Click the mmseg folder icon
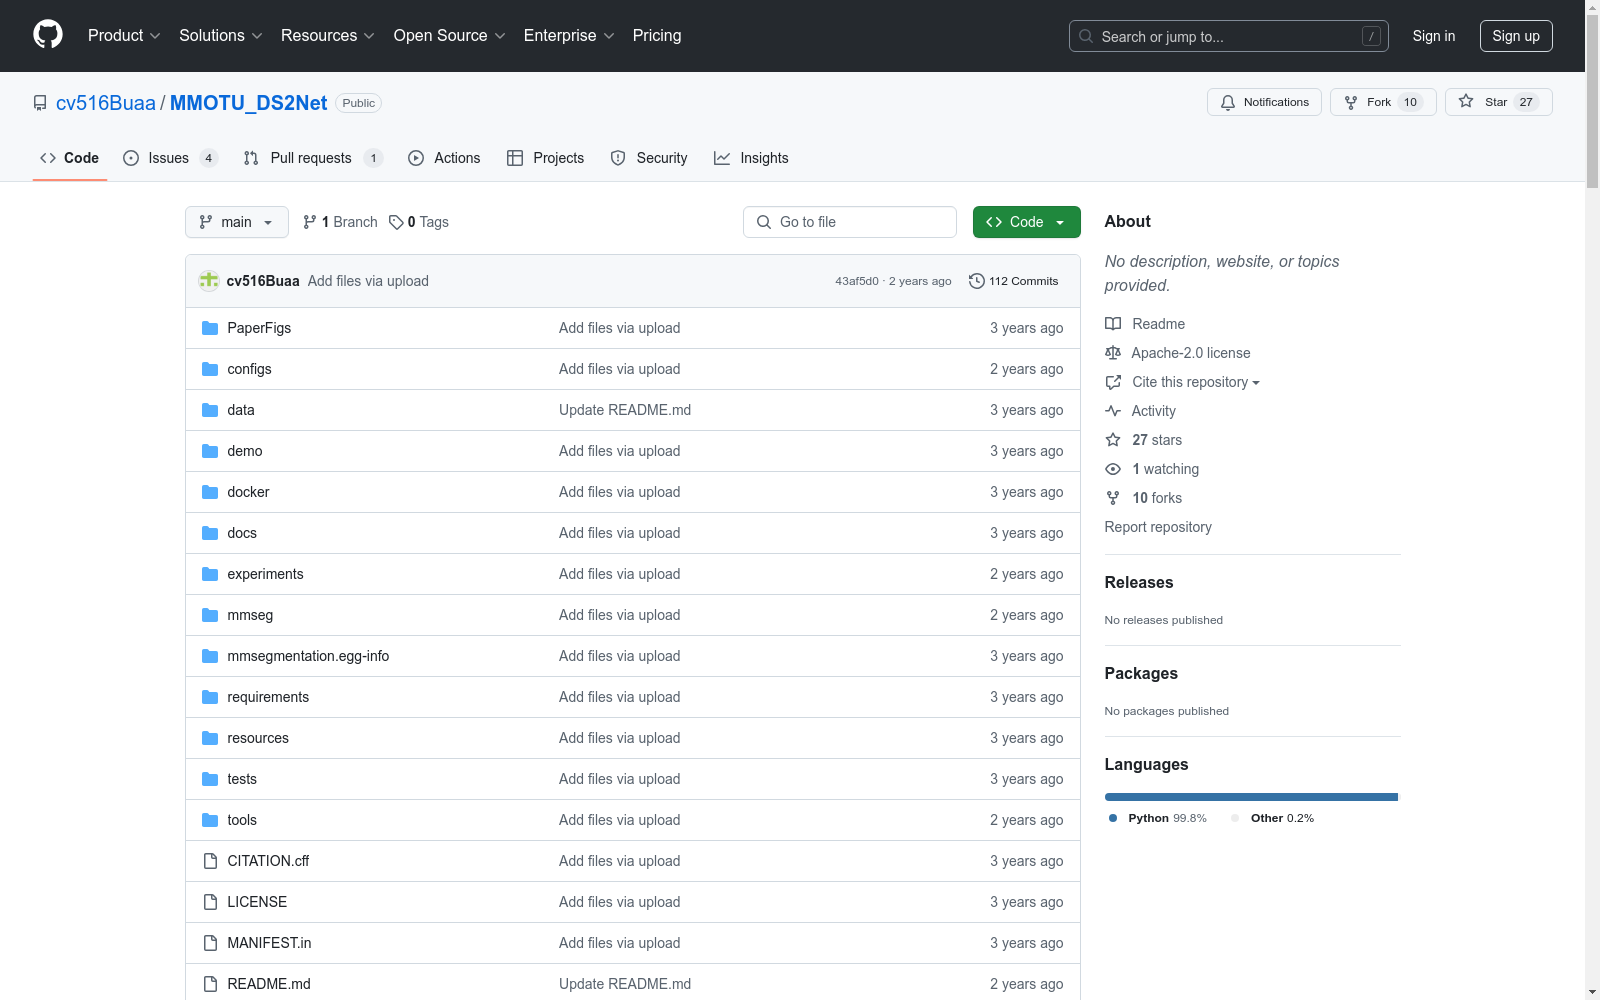The image size is (1600, 1000). click(210, 615)
